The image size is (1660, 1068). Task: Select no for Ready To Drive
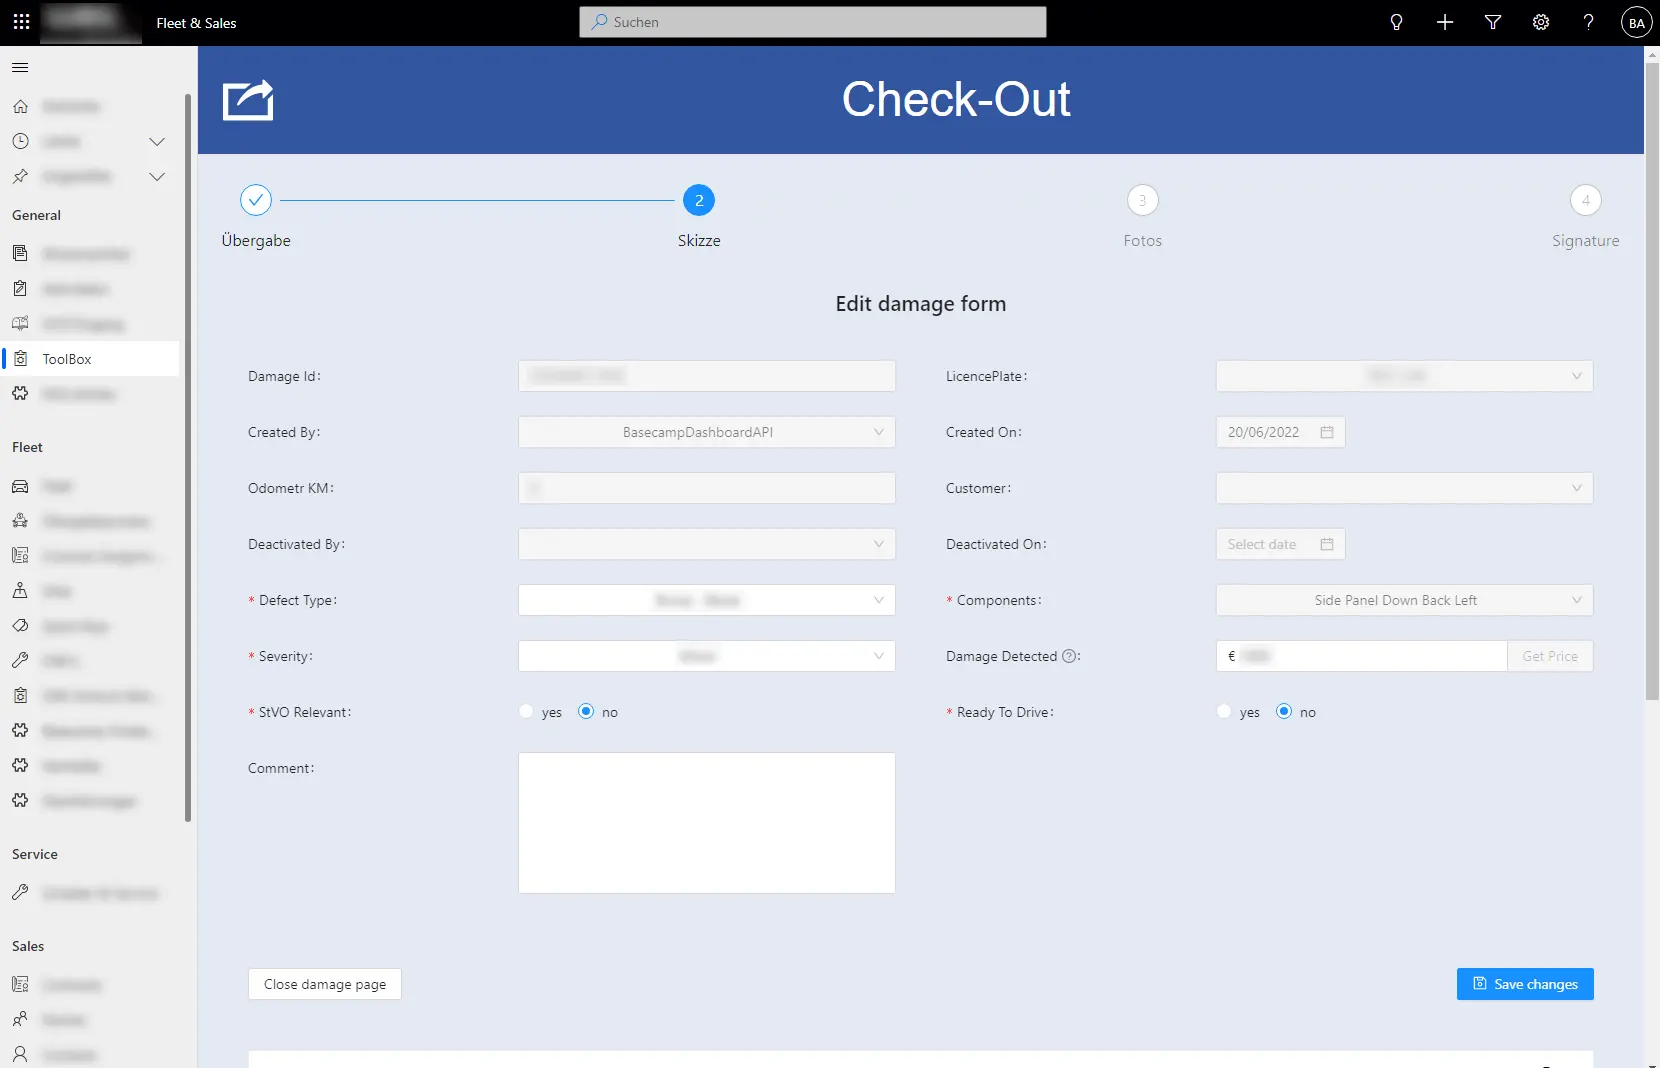point(1284,712)
